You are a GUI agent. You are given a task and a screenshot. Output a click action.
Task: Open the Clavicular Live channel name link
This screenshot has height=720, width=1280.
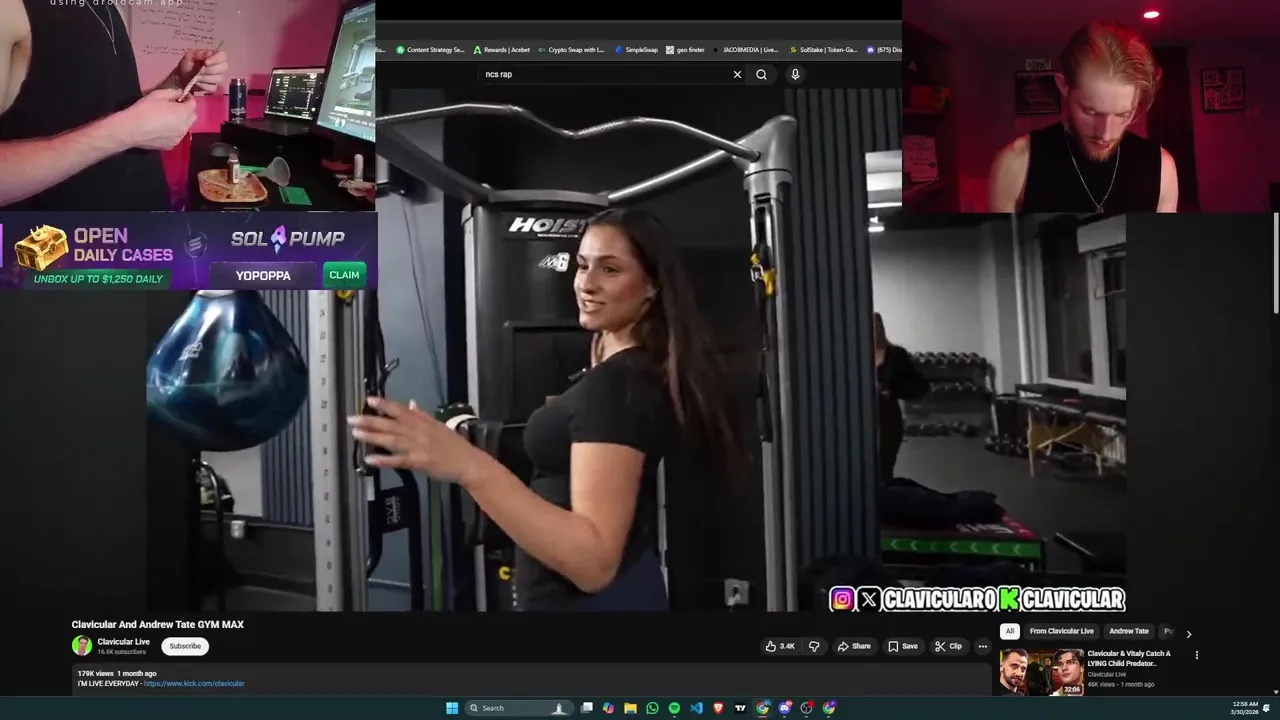[123, 642]
